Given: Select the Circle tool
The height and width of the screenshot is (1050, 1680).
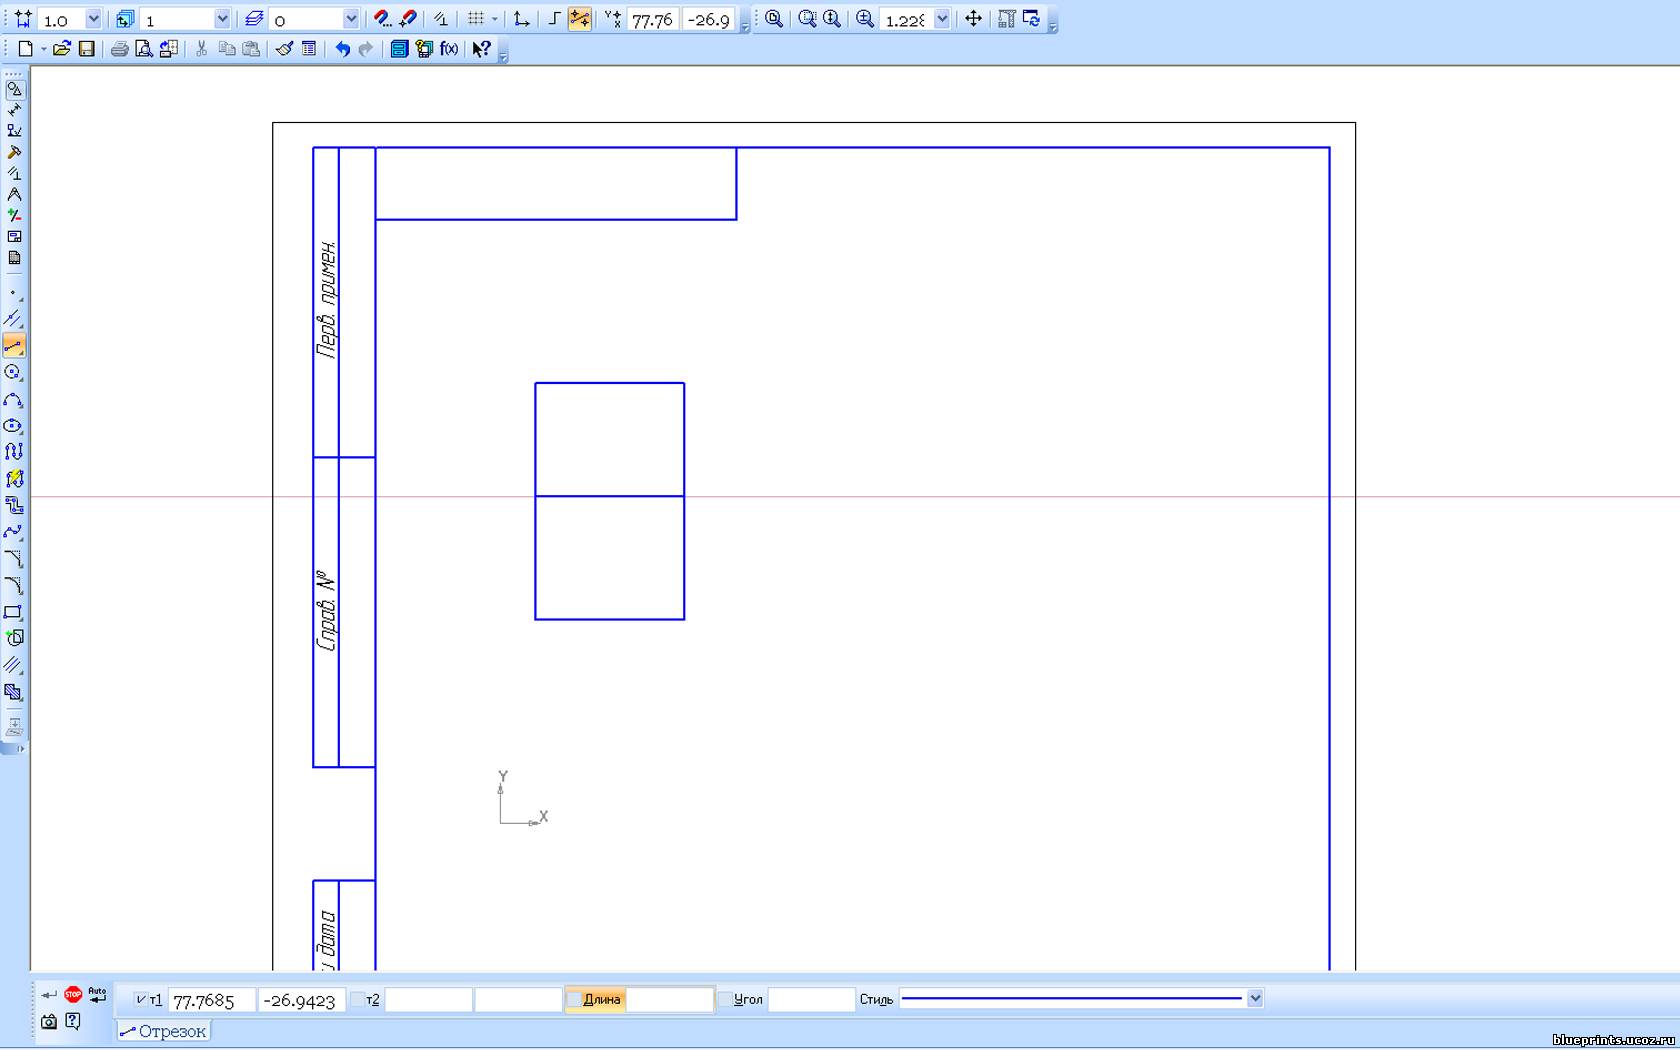Looking at the screenshot, I should click(x=14, y=372).
